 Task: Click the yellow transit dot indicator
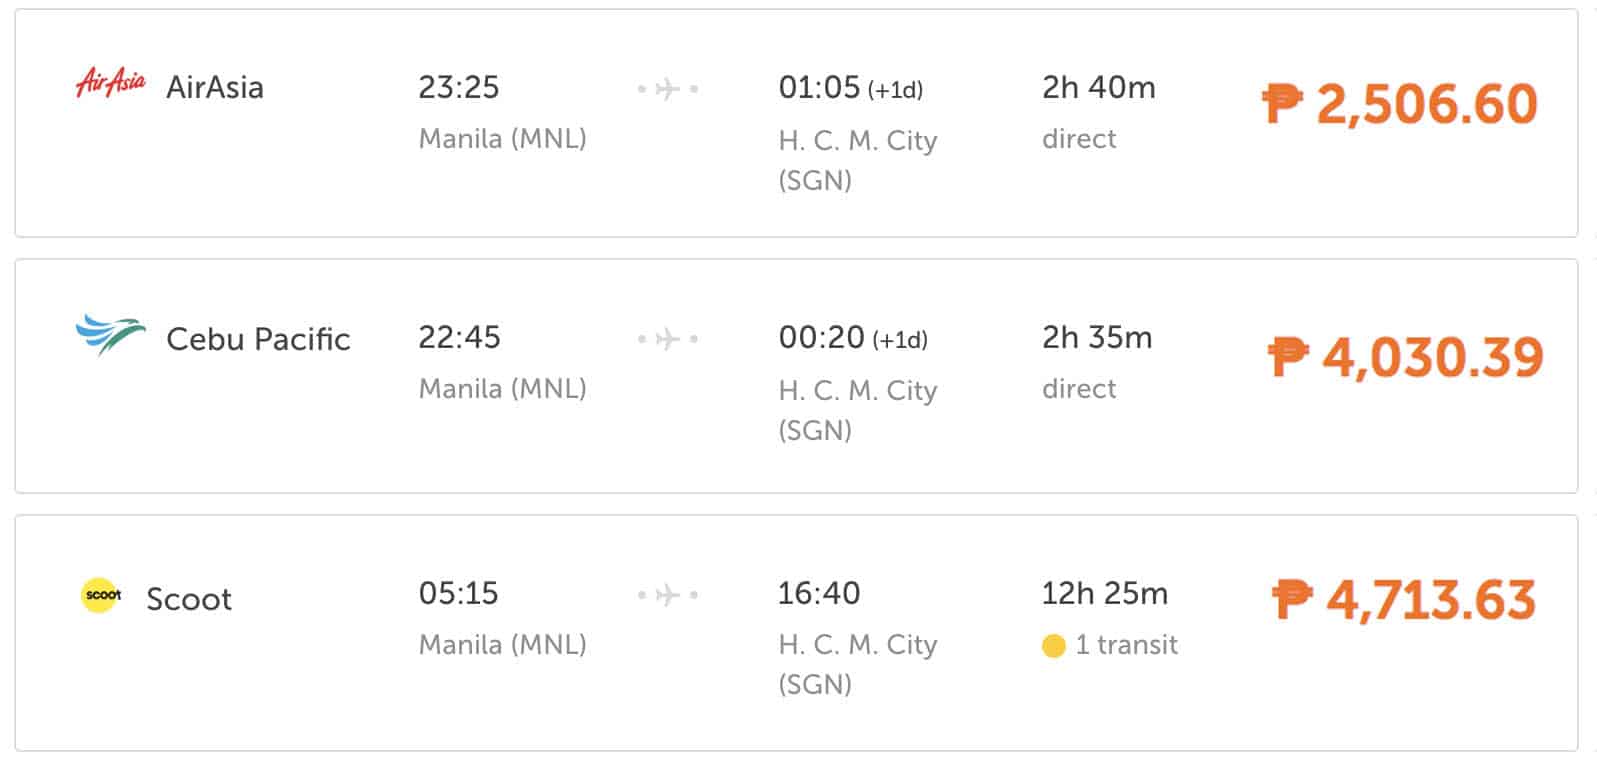point(1053,646)
